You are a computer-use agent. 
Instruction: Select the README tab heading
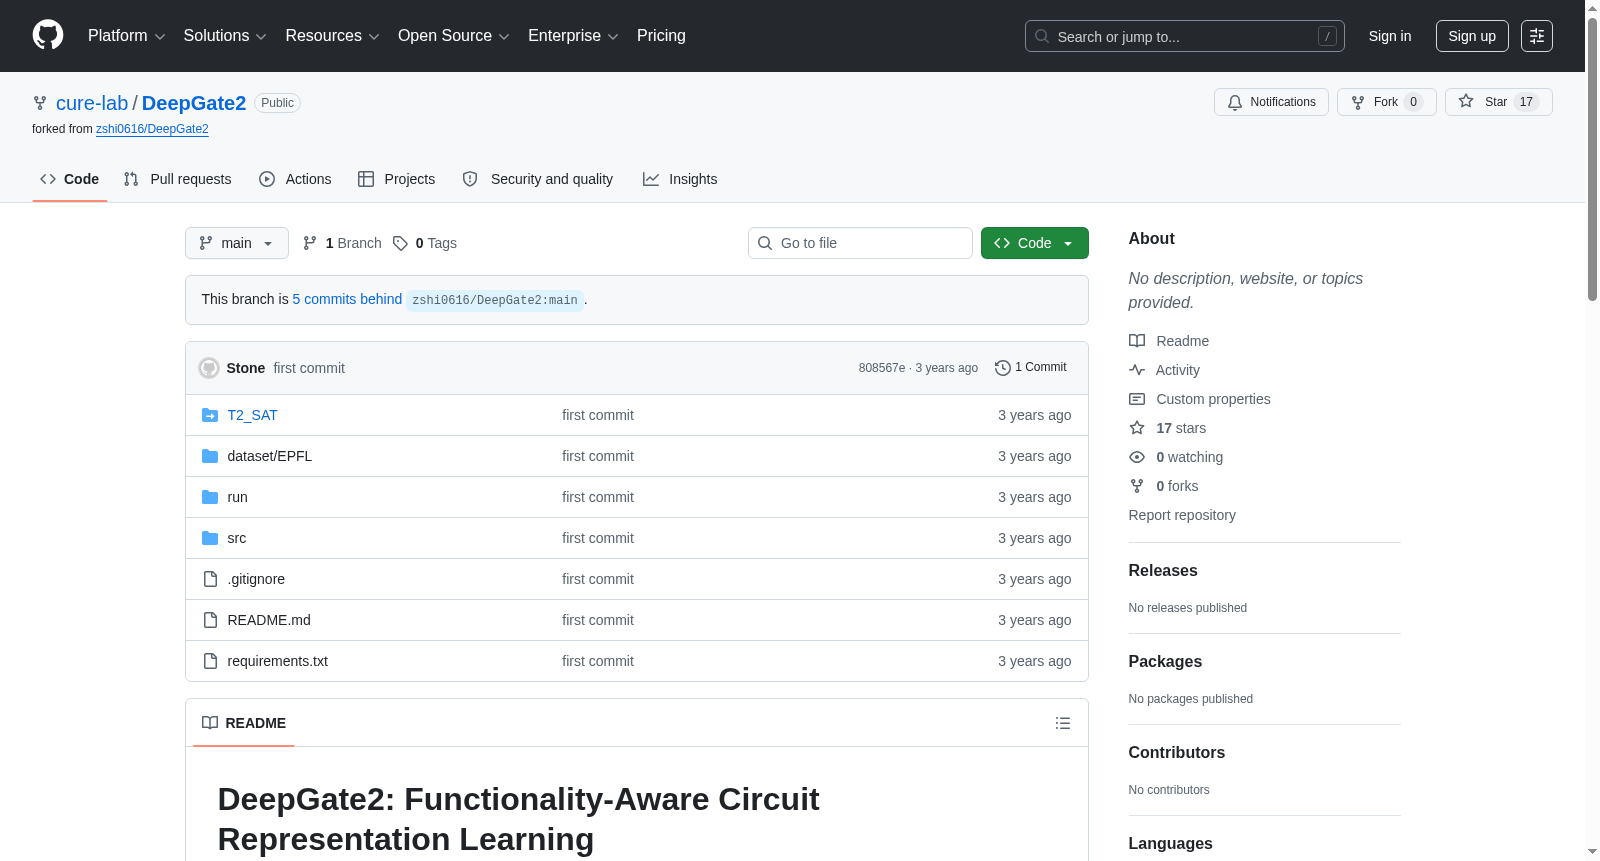pyautogui.click(x=244, y=723)
